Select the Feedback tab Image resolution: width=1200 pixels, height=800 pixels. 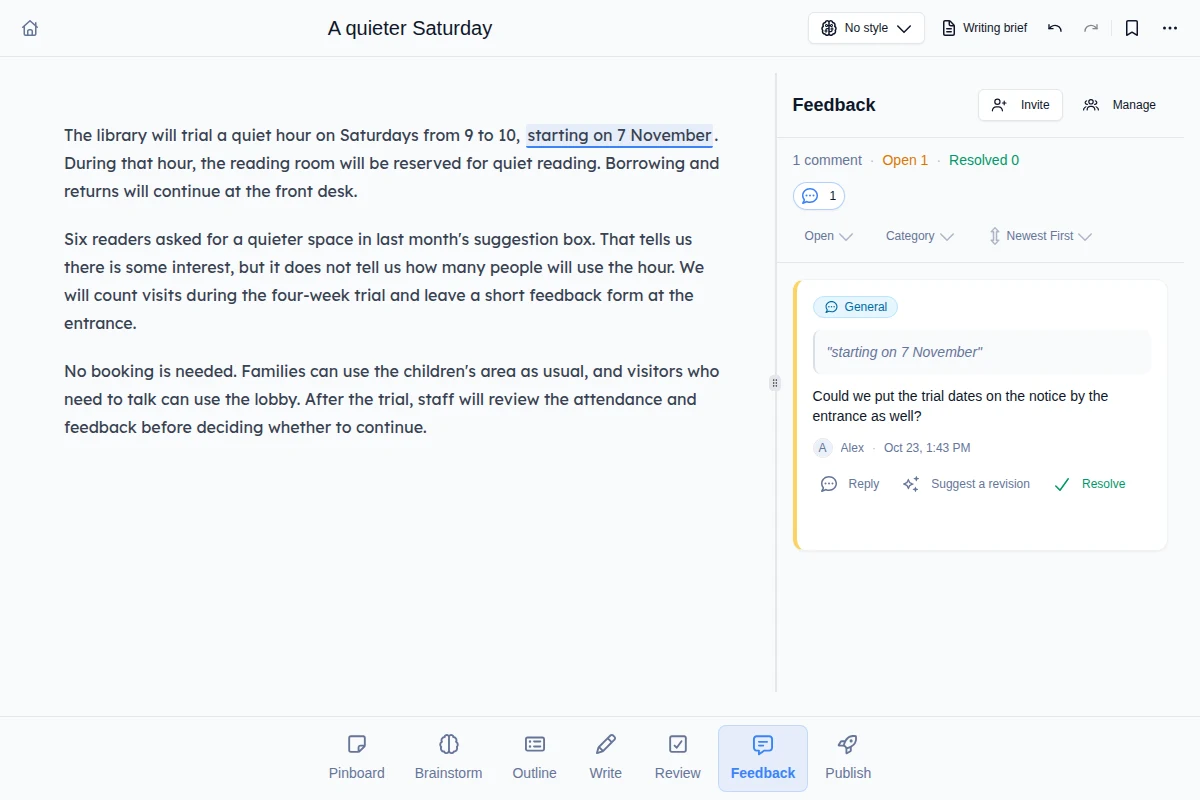pos(763,758)
